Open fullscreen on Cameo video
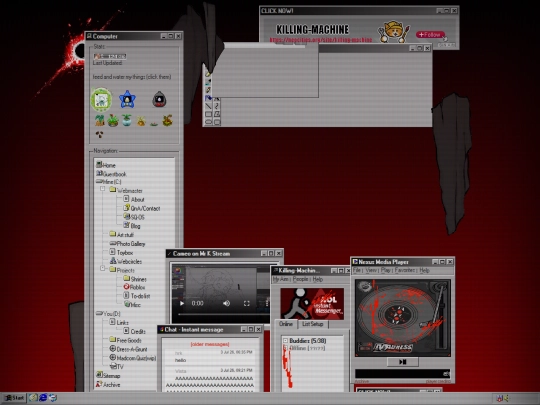The image size is (540, 405). coord(247,303)
